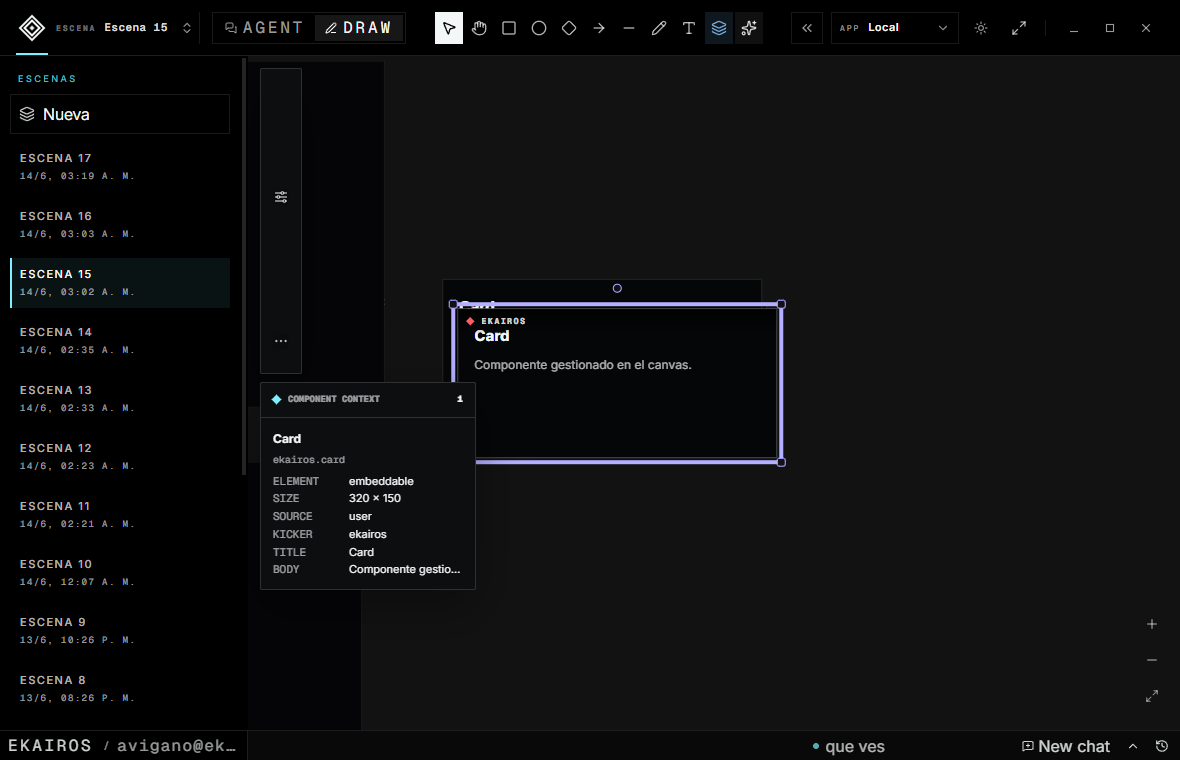The height and width of the screenshot is (760, 1180).
Task: Click the SIZE value 320 × 150
Action: tap(375, 498)
